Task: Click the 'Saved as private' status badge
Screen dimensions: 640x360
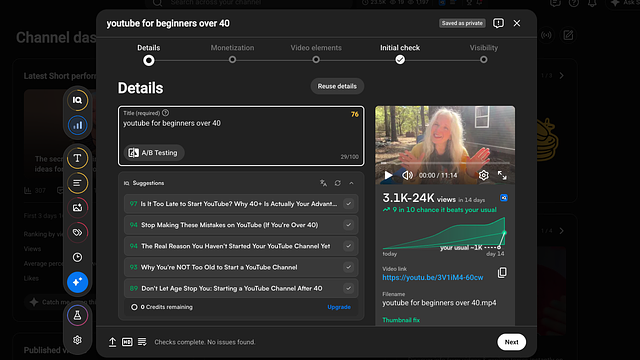Action: (x=462, y=23)
